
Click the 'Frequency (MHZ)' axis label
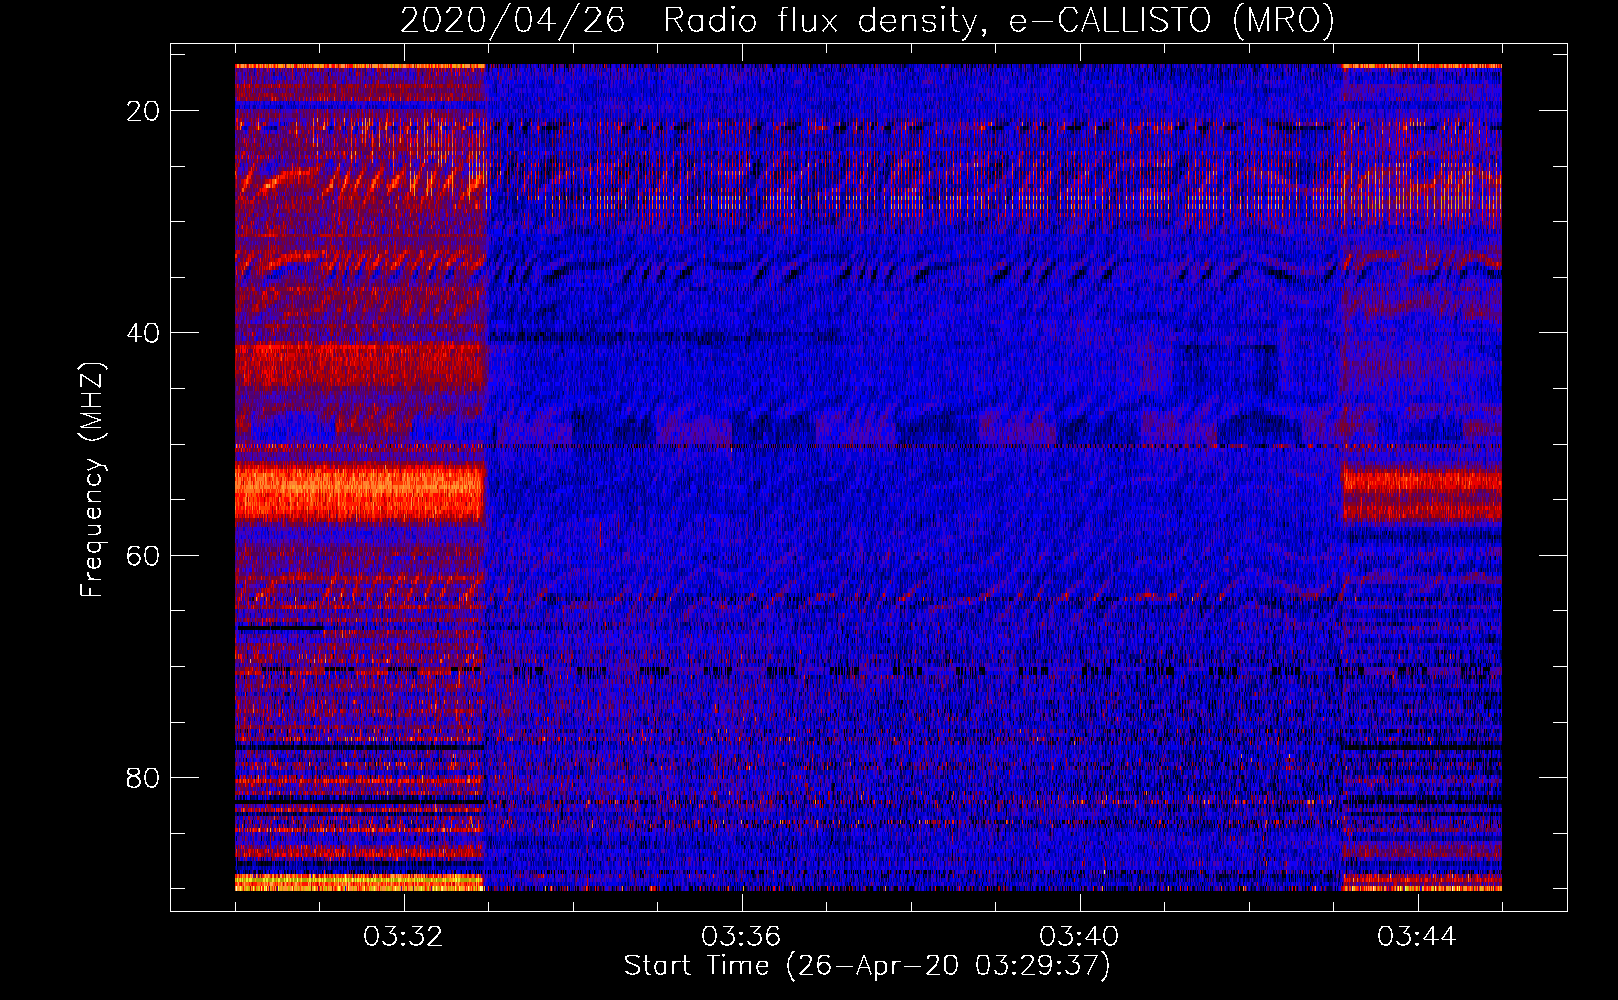[91, 480]
